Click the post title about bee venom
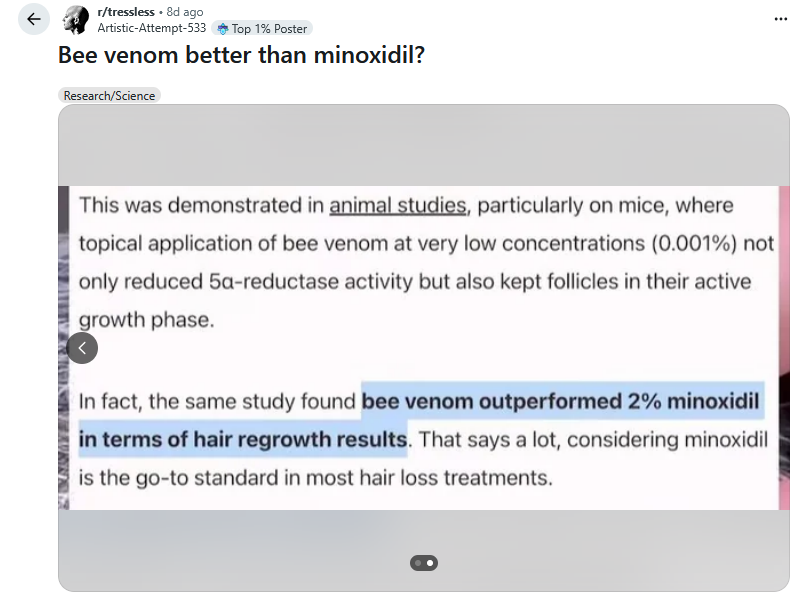The height and width of the screenshot is (606, 797). tap(241, 56)
